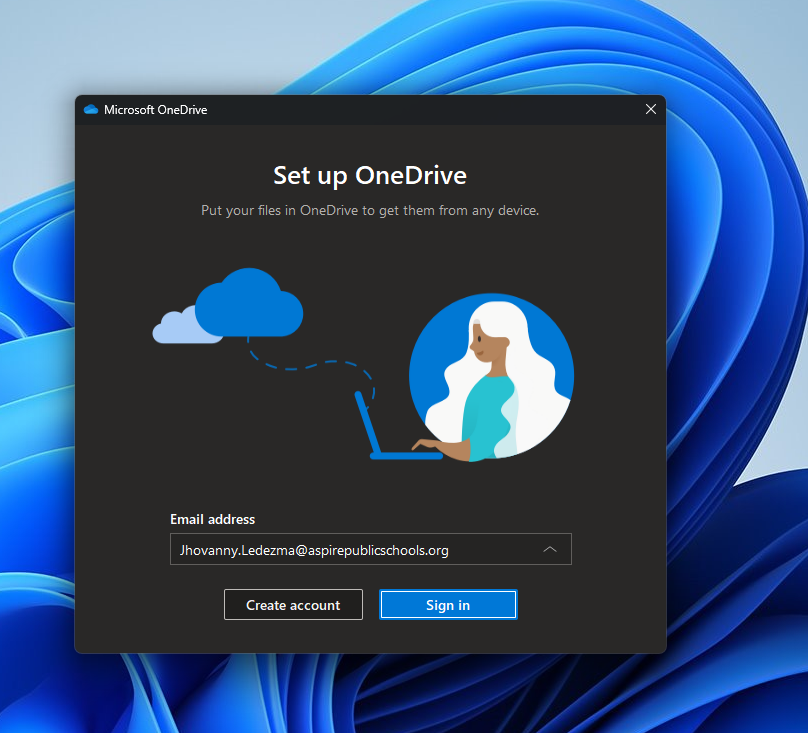Click the Email address label
The width and height of the screenshot is (808, 733).
[x=212, y=519]
